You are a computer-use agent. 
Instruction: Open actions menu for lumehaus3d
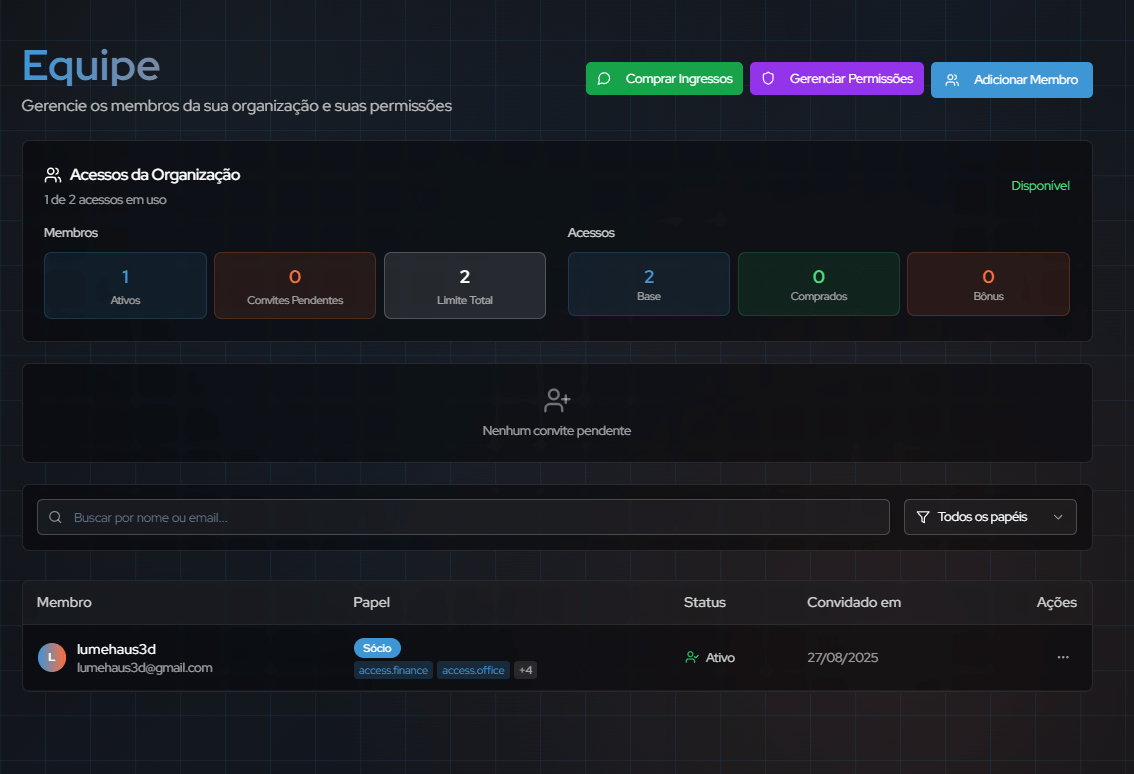coord(1063,658)
